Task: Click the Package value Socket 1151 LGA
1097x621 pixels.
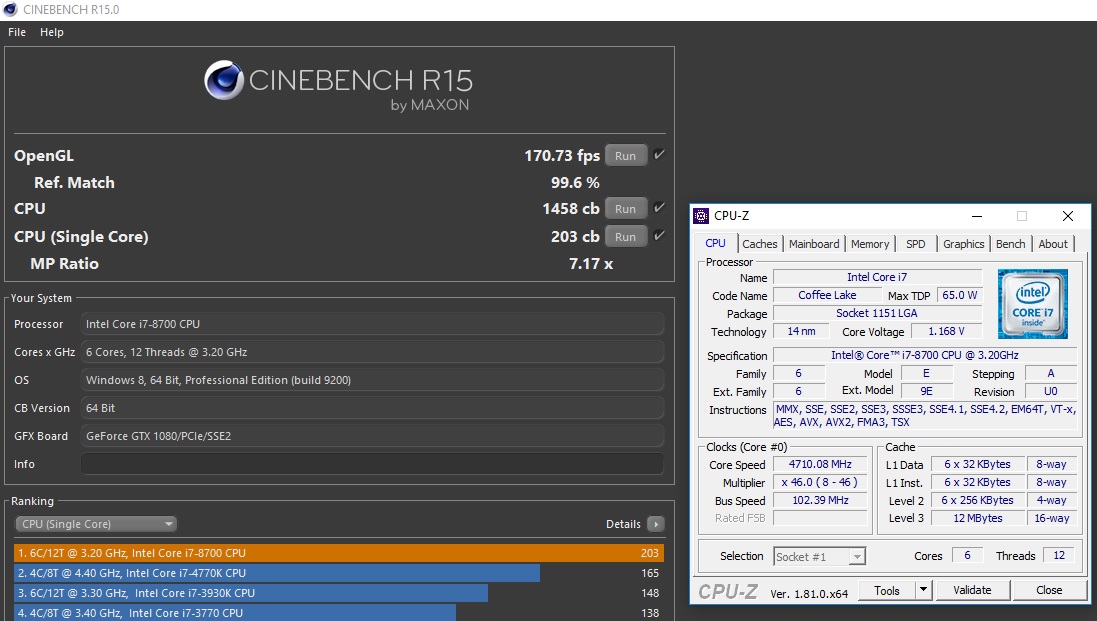Action: (877, 313)
